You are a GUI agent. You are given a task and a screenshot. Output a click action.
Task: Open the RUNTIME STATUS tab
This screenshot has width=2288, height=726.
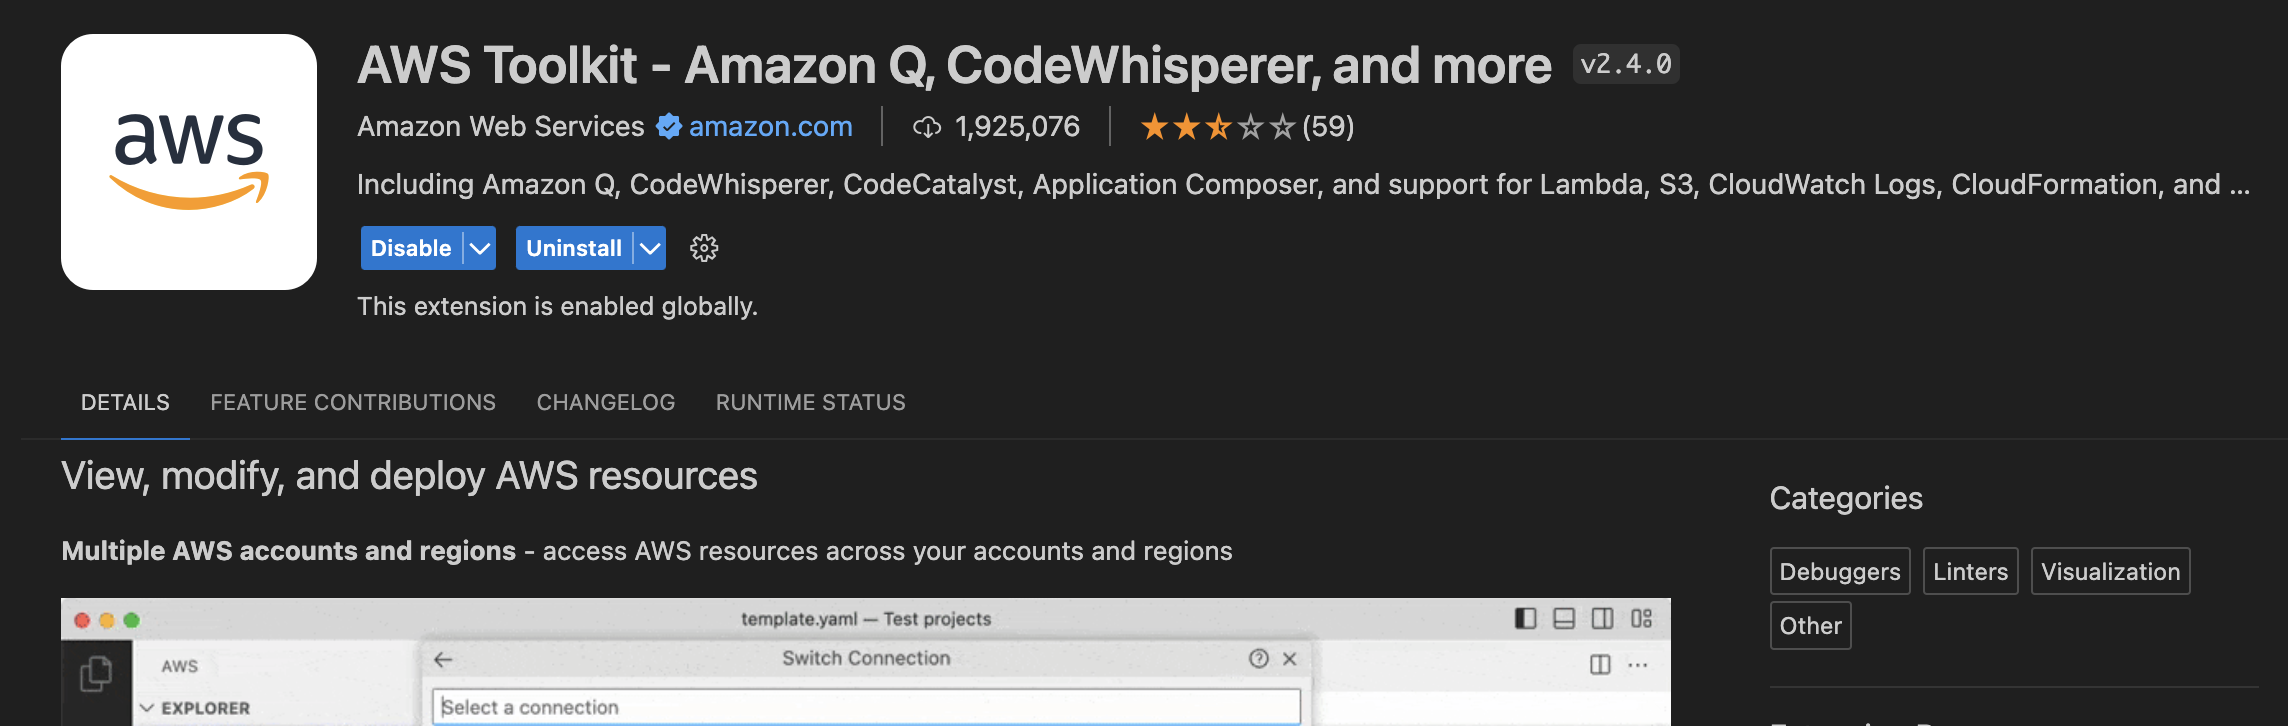pyautogui.click(x=811, y=402)
